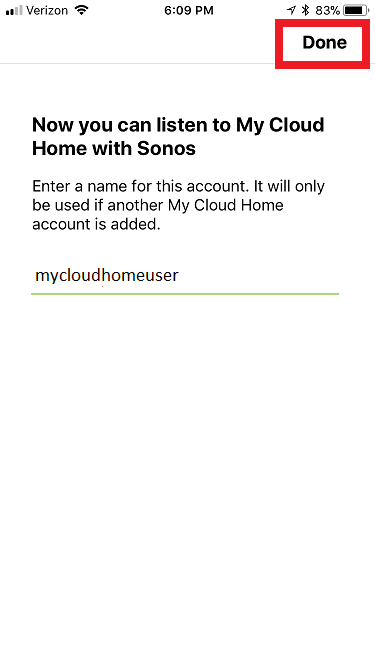Tap the Bluetooth status icon
This screenshot has height=667, width=375.
tap(305, 11)
